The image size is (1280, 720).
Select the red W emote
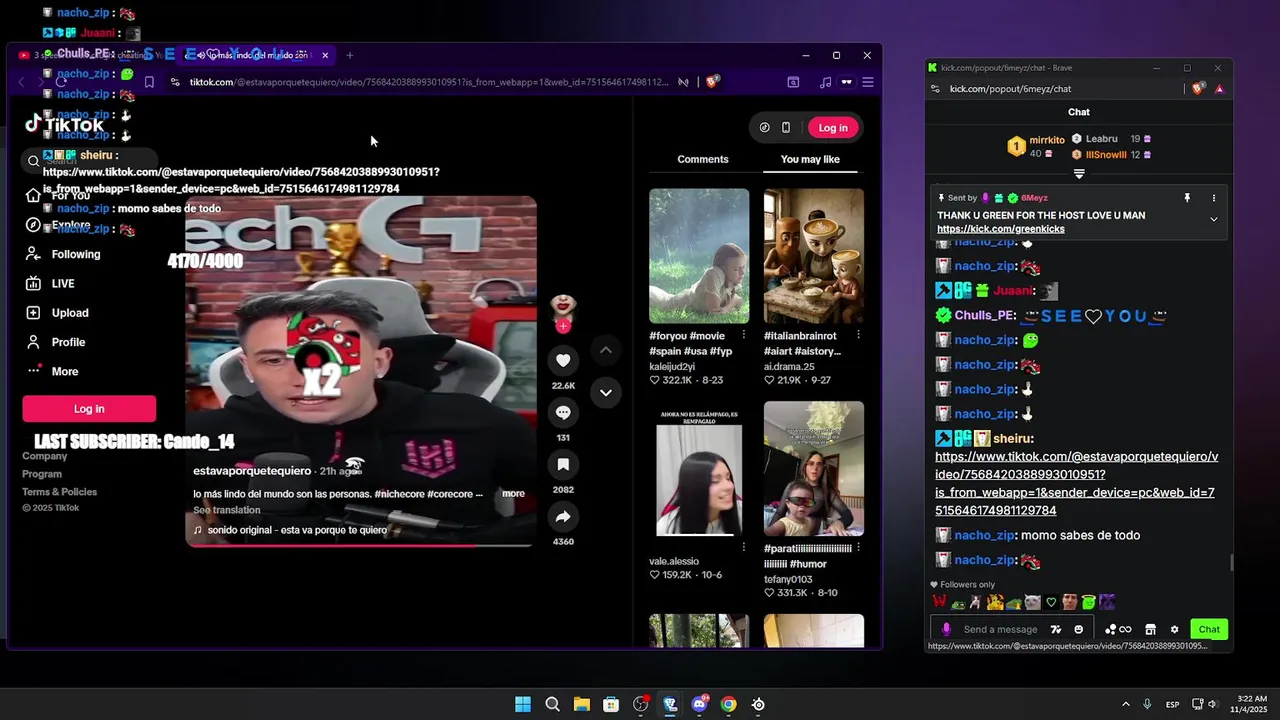pos(939,602)
